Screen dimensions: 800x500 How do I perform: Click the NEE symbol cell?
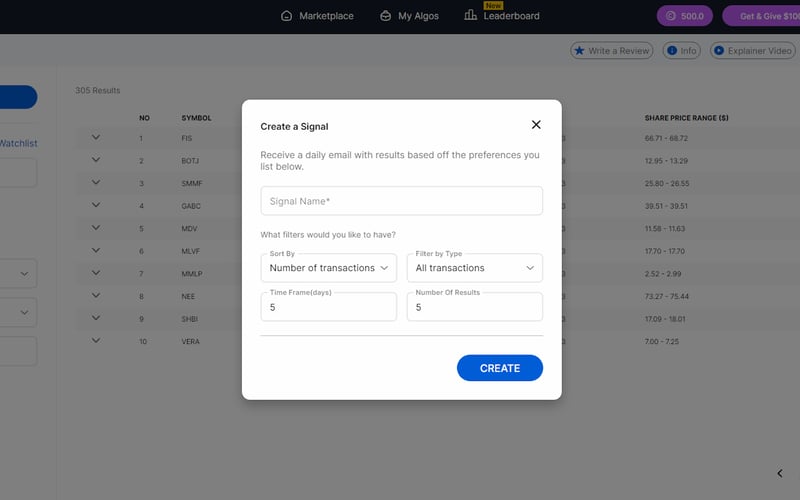point(188,296)
